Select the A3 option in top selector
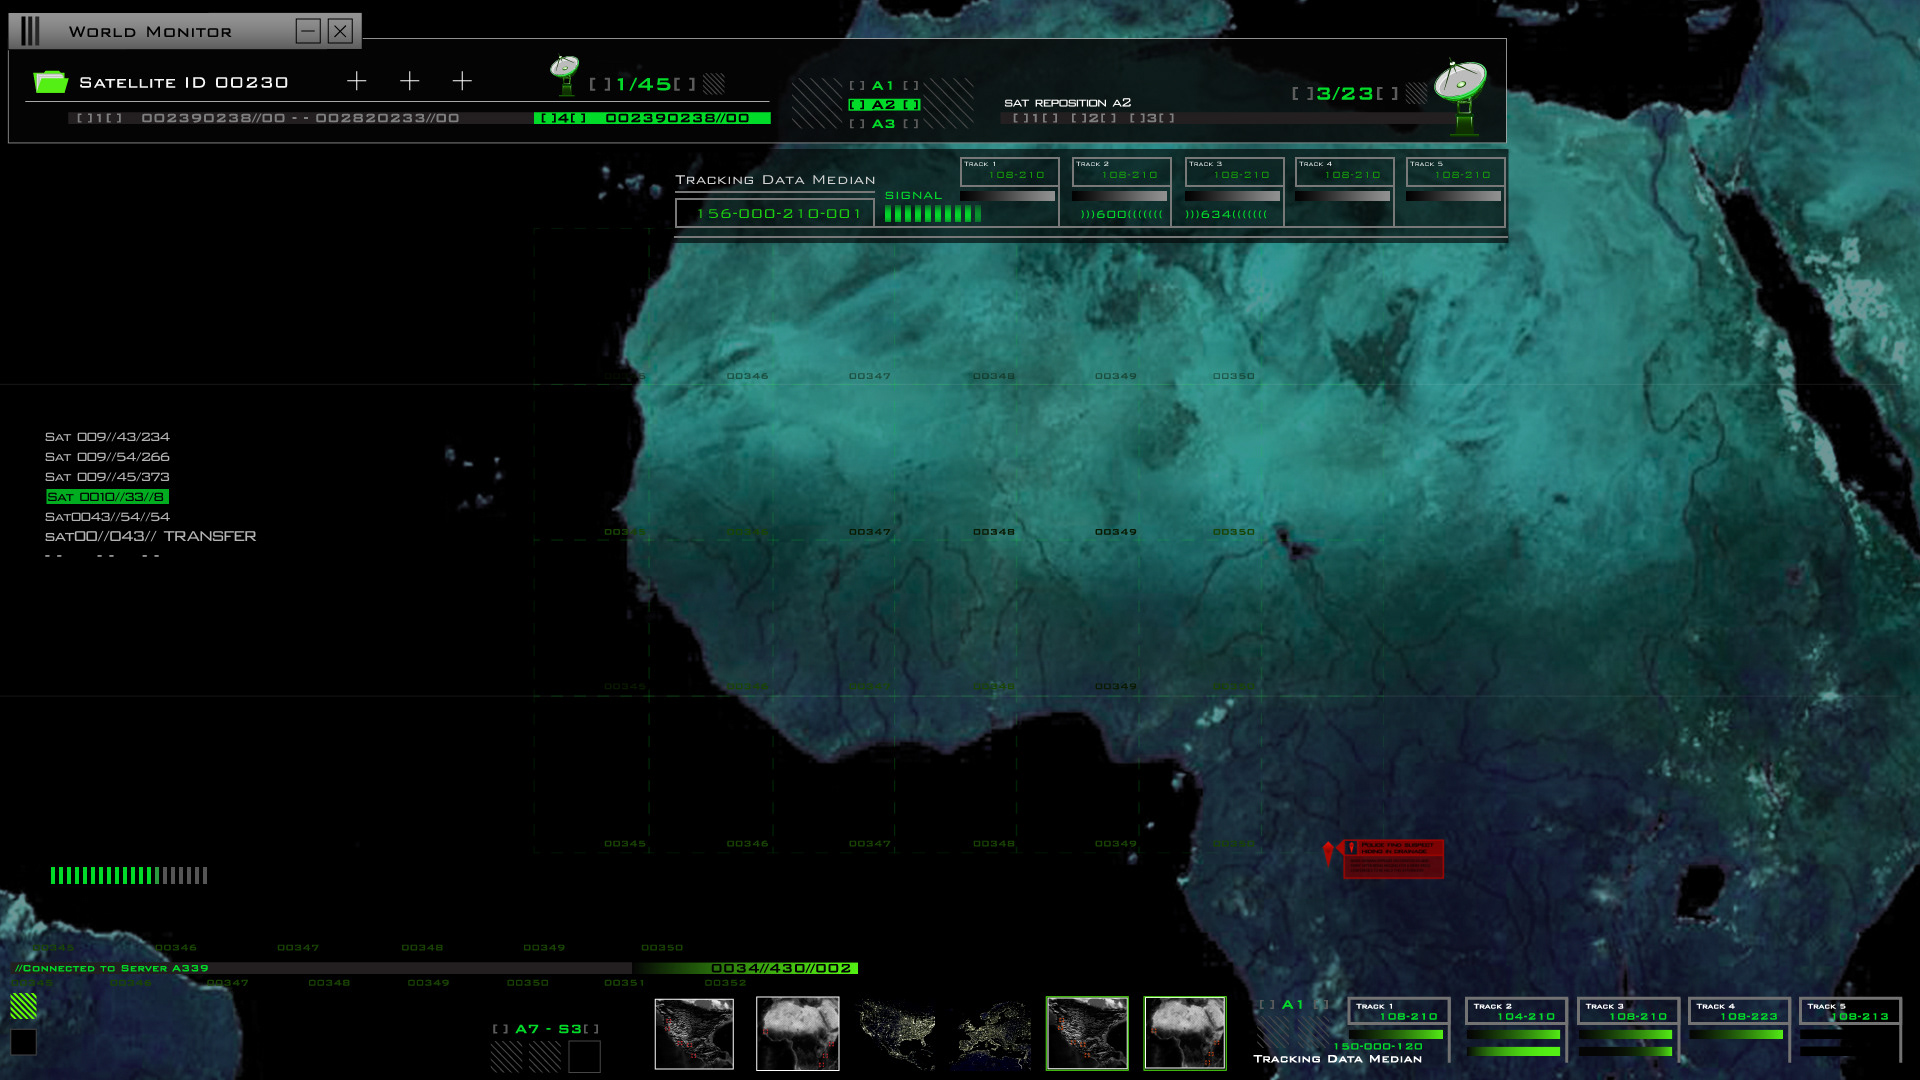 click(883, 124)
